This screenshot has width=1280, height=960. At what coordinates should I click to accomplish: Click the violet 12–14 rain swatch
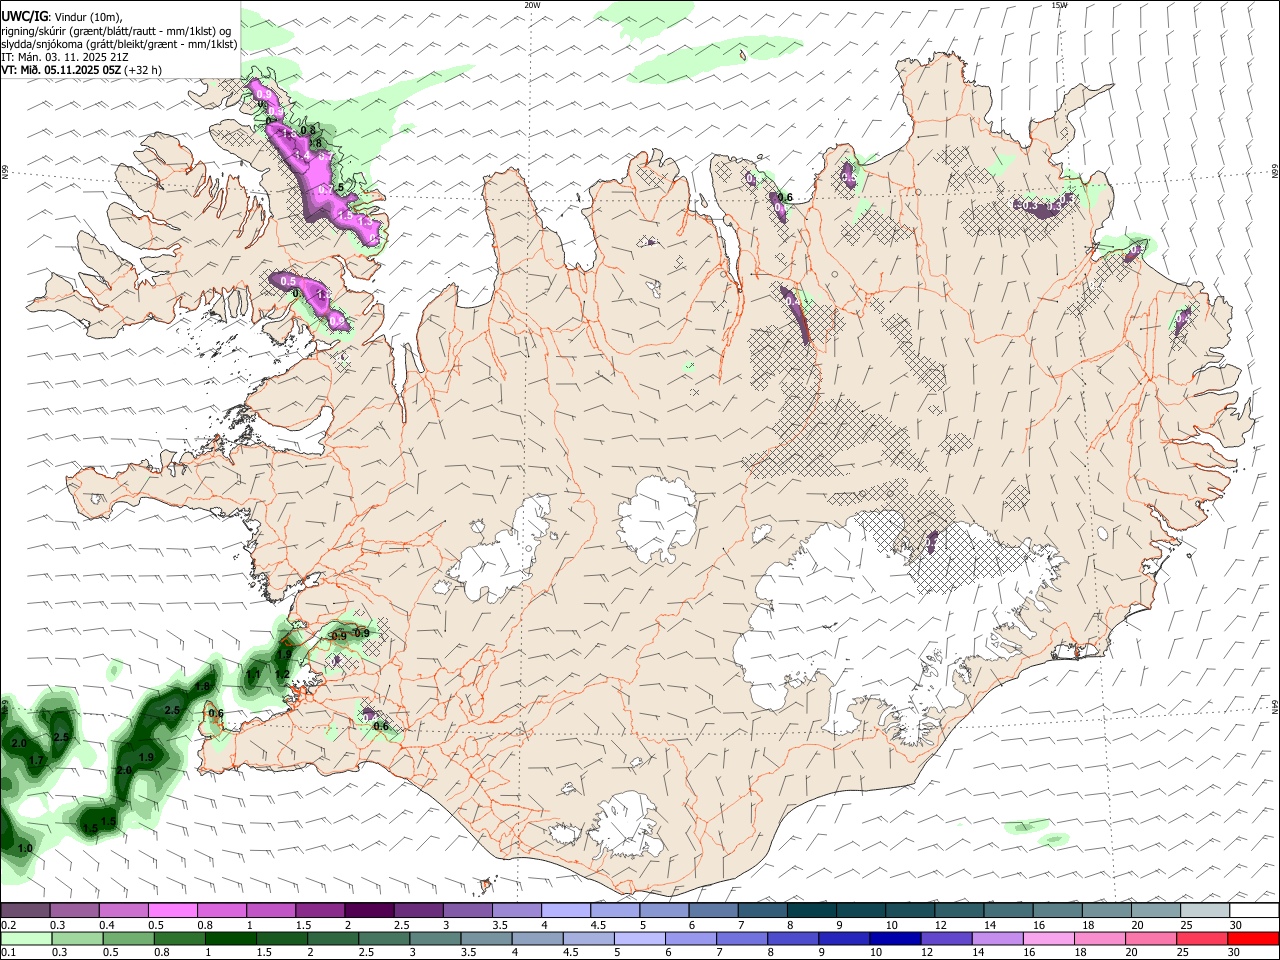point(947,939)
